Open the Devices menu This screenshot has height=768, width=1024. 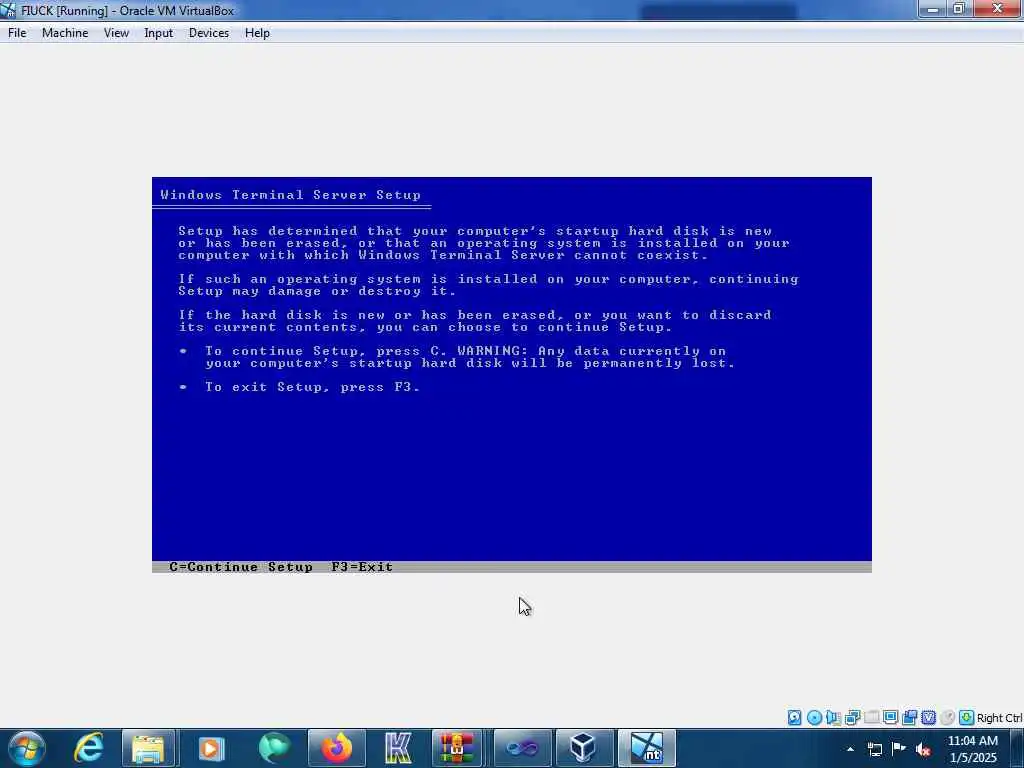pyautogui.click(x=208, y=33)
